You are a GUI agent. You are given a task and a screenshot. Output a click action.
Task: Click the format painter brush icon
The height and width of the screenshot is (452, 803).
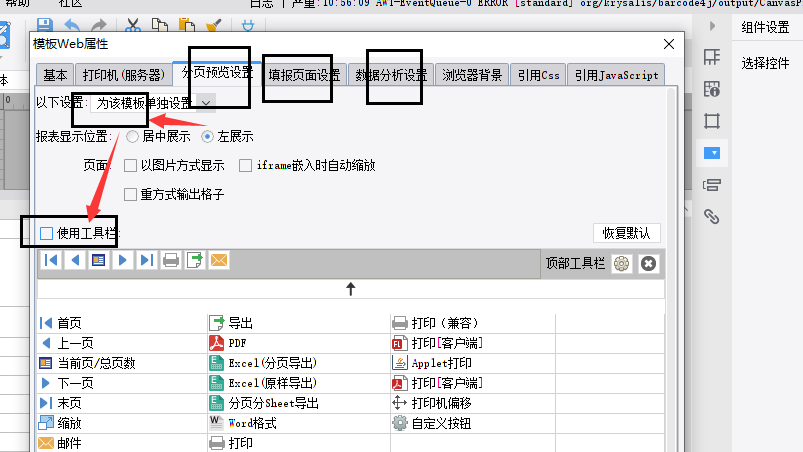214,25
